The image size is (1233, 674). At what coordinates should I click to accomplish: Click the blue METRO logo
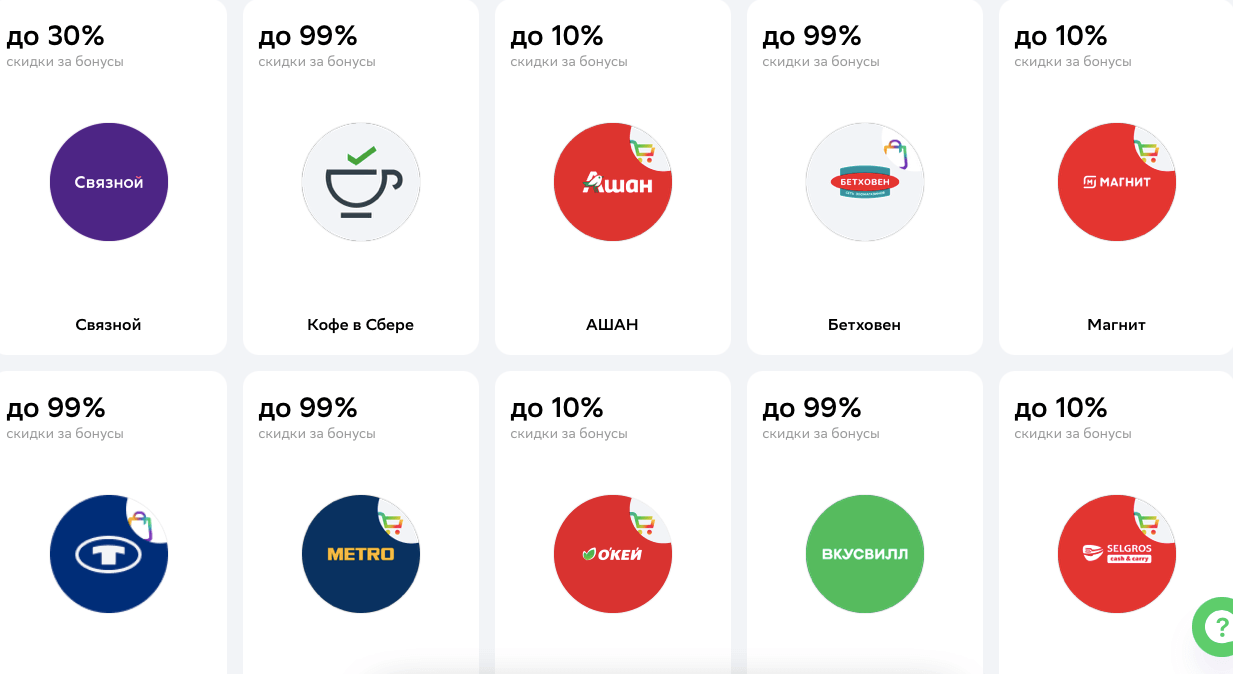[361, 554]
